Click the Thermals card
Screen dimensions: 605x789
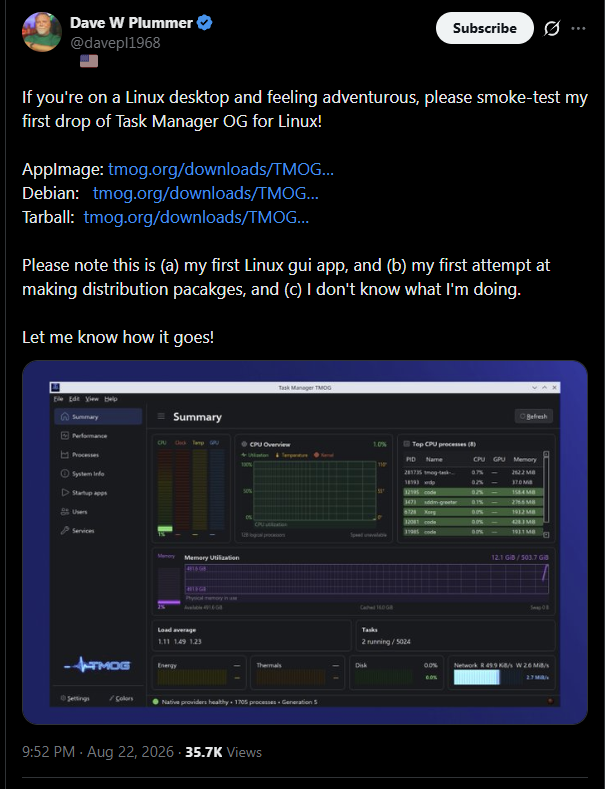click(297, 673)
